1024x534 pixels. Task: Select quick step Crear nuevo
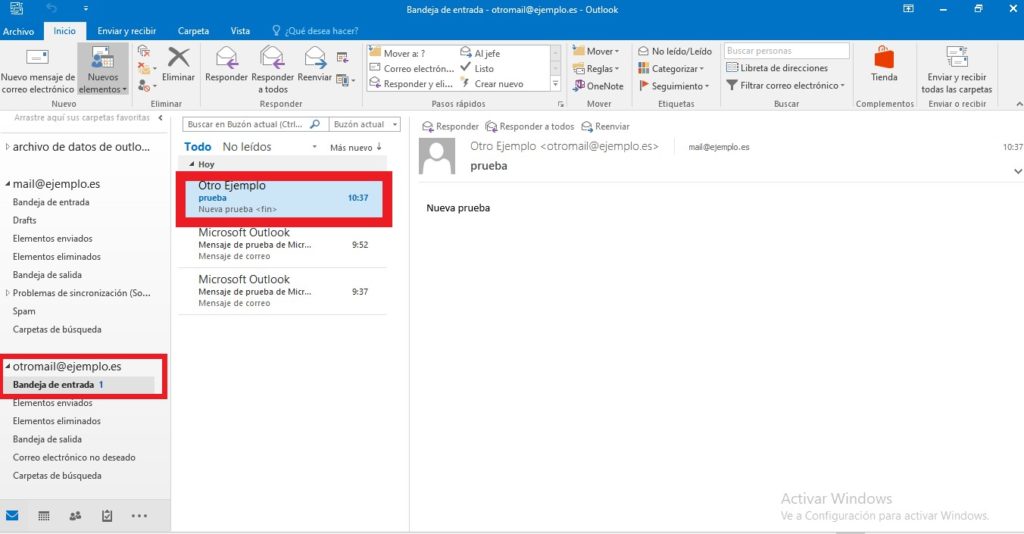pyautogui.click(x=492, y=84)
